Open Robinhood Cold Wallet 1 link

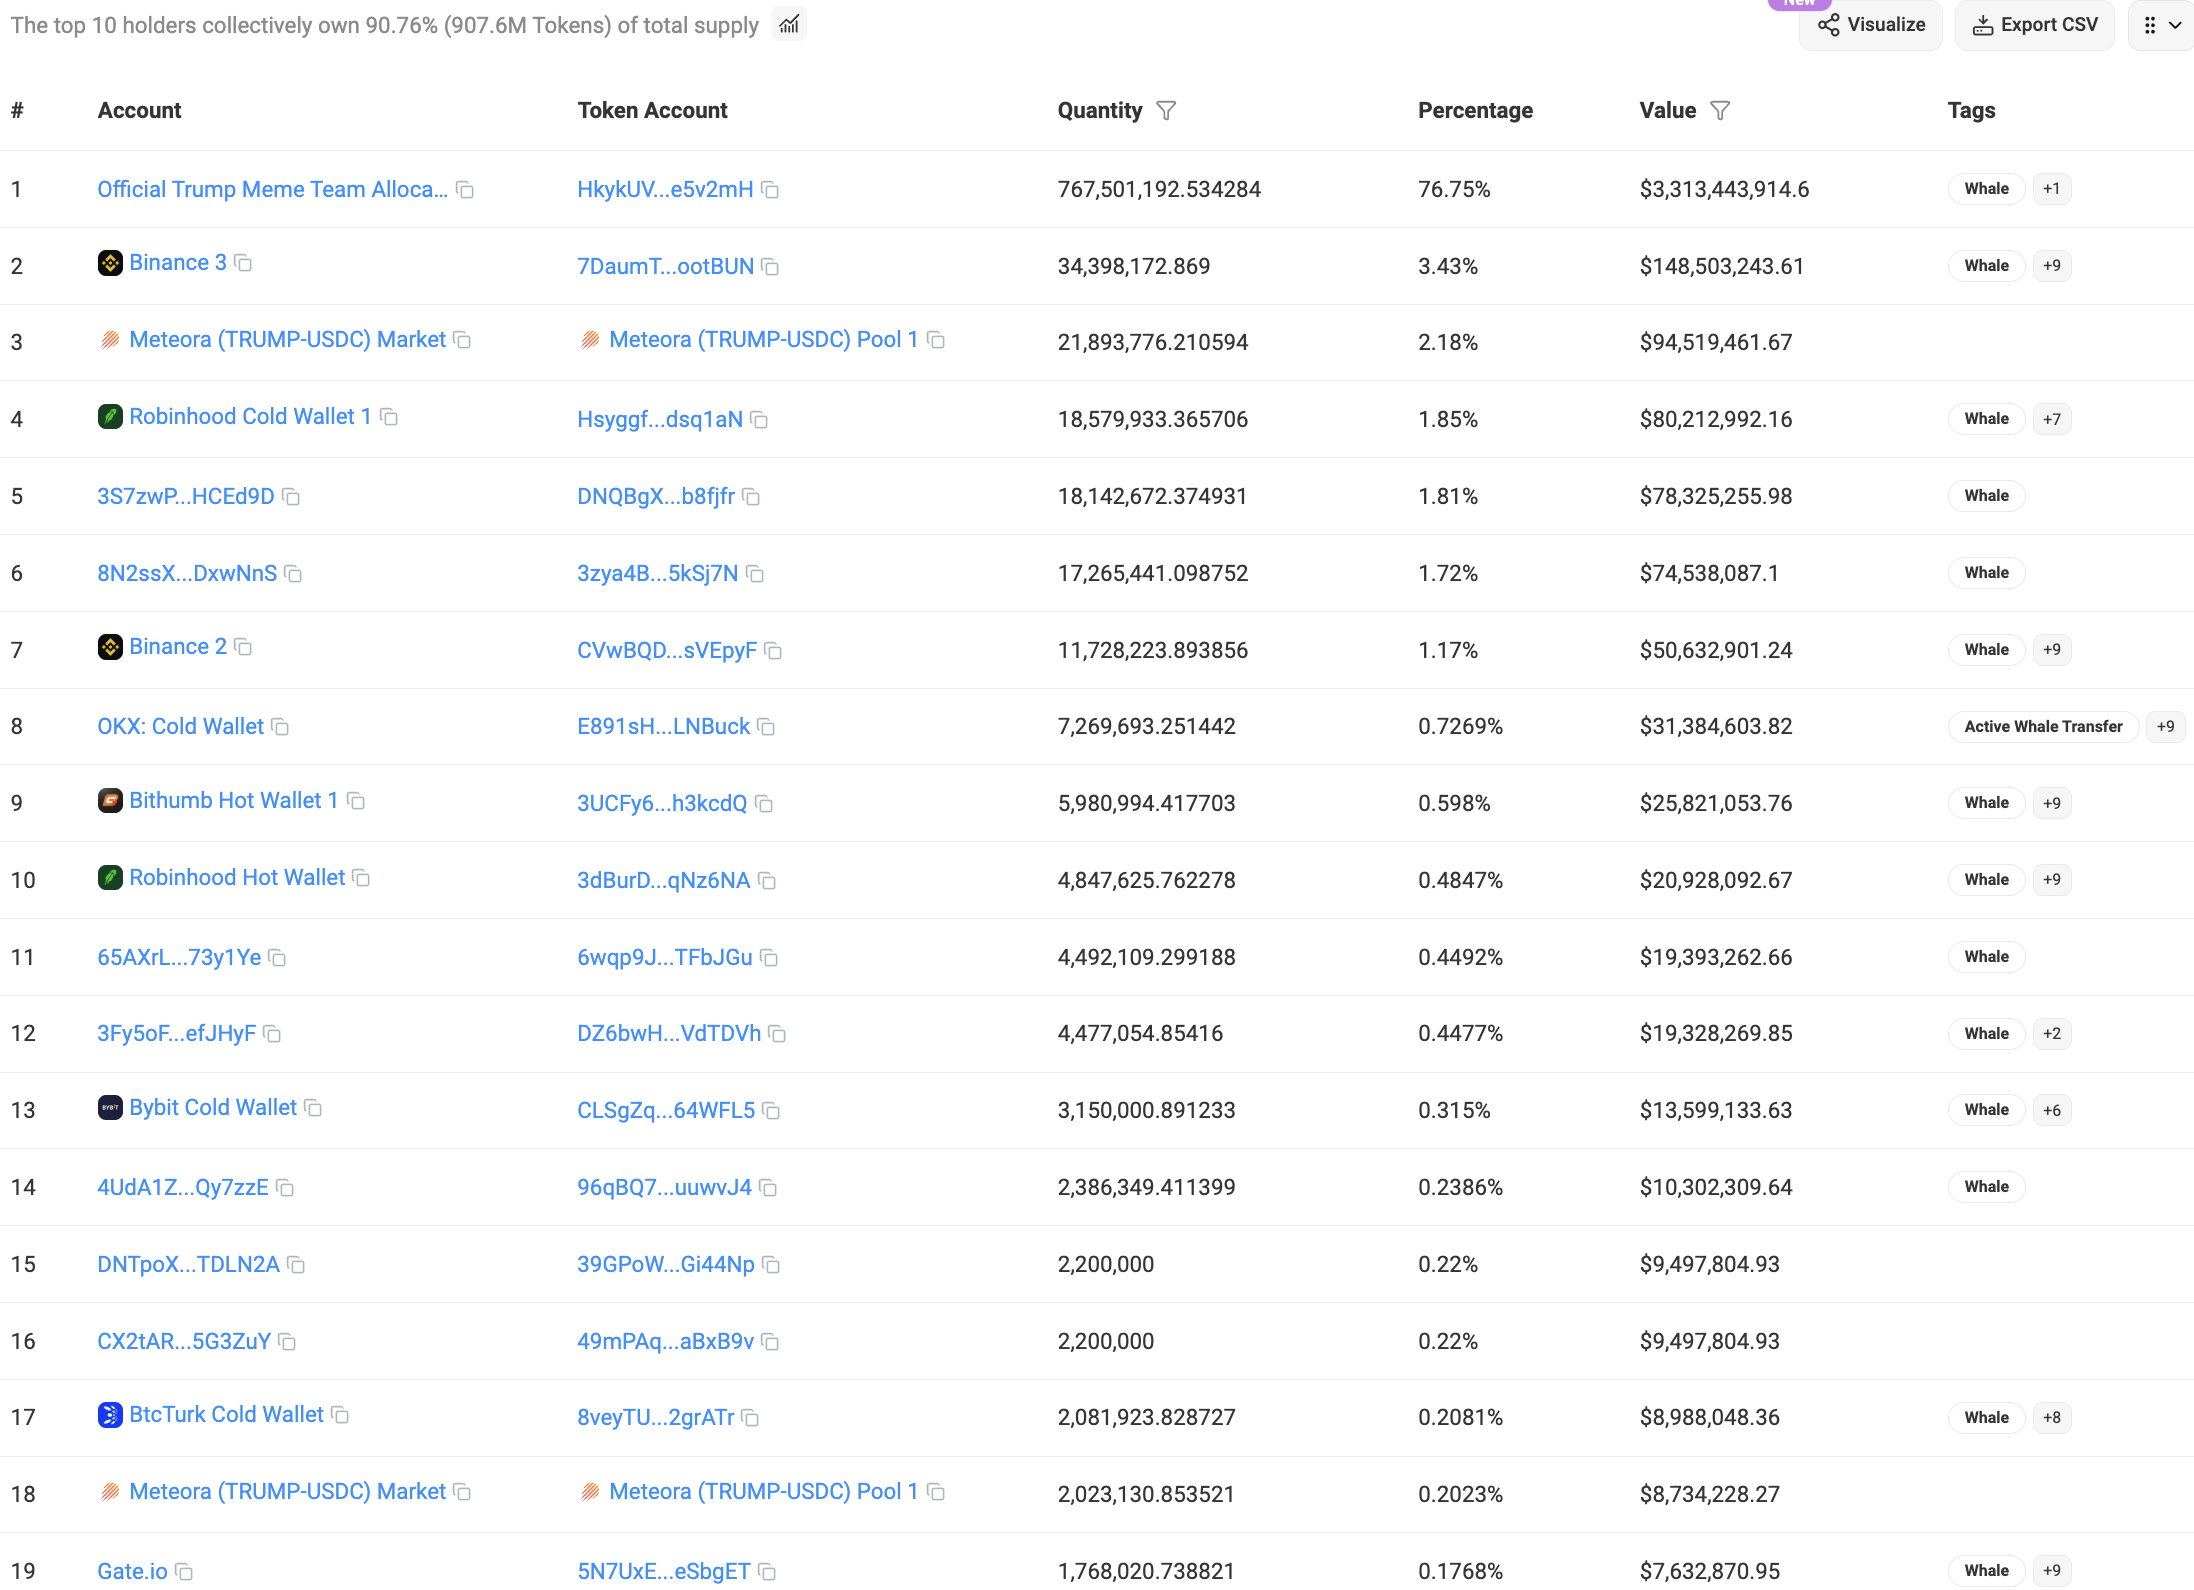[250, 417]
